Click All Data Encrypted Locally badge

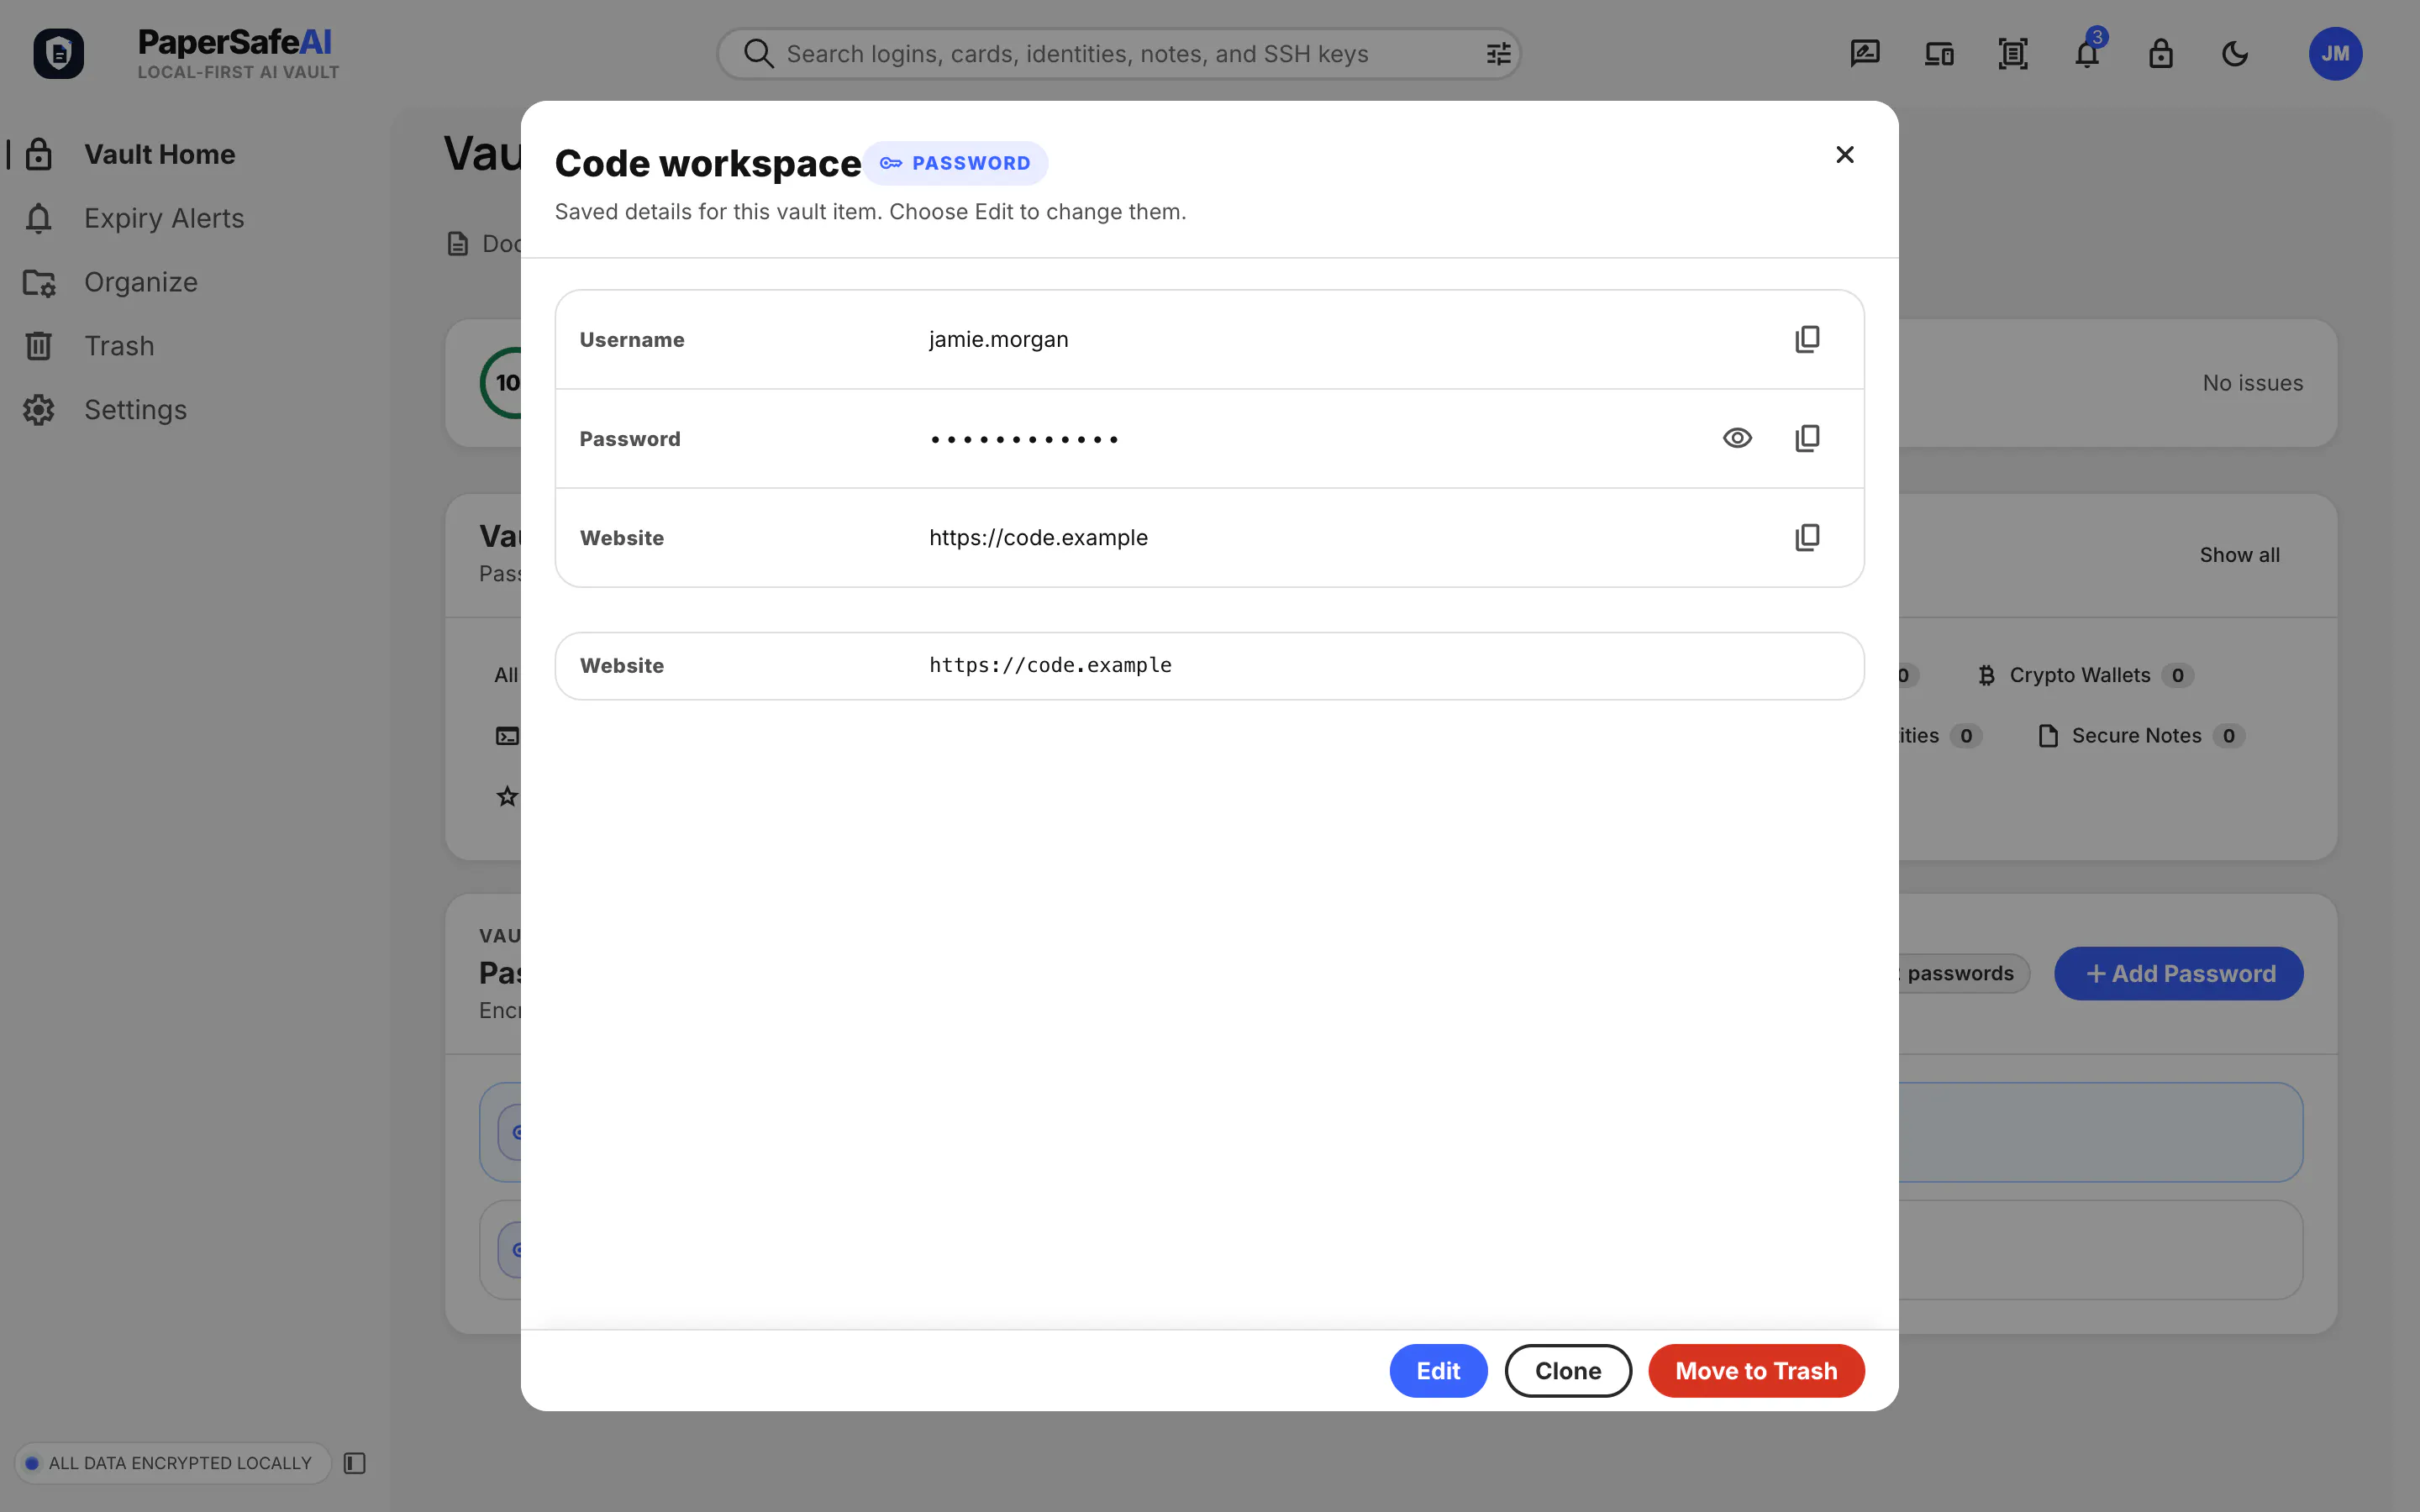[x=171, y=1463]
